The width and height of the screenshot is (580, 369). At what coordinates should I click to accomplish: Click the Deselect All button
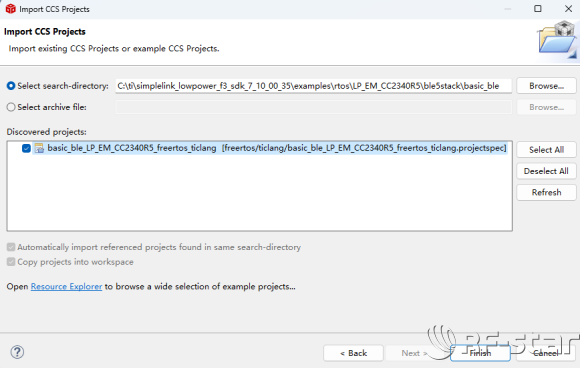[546, 171]
